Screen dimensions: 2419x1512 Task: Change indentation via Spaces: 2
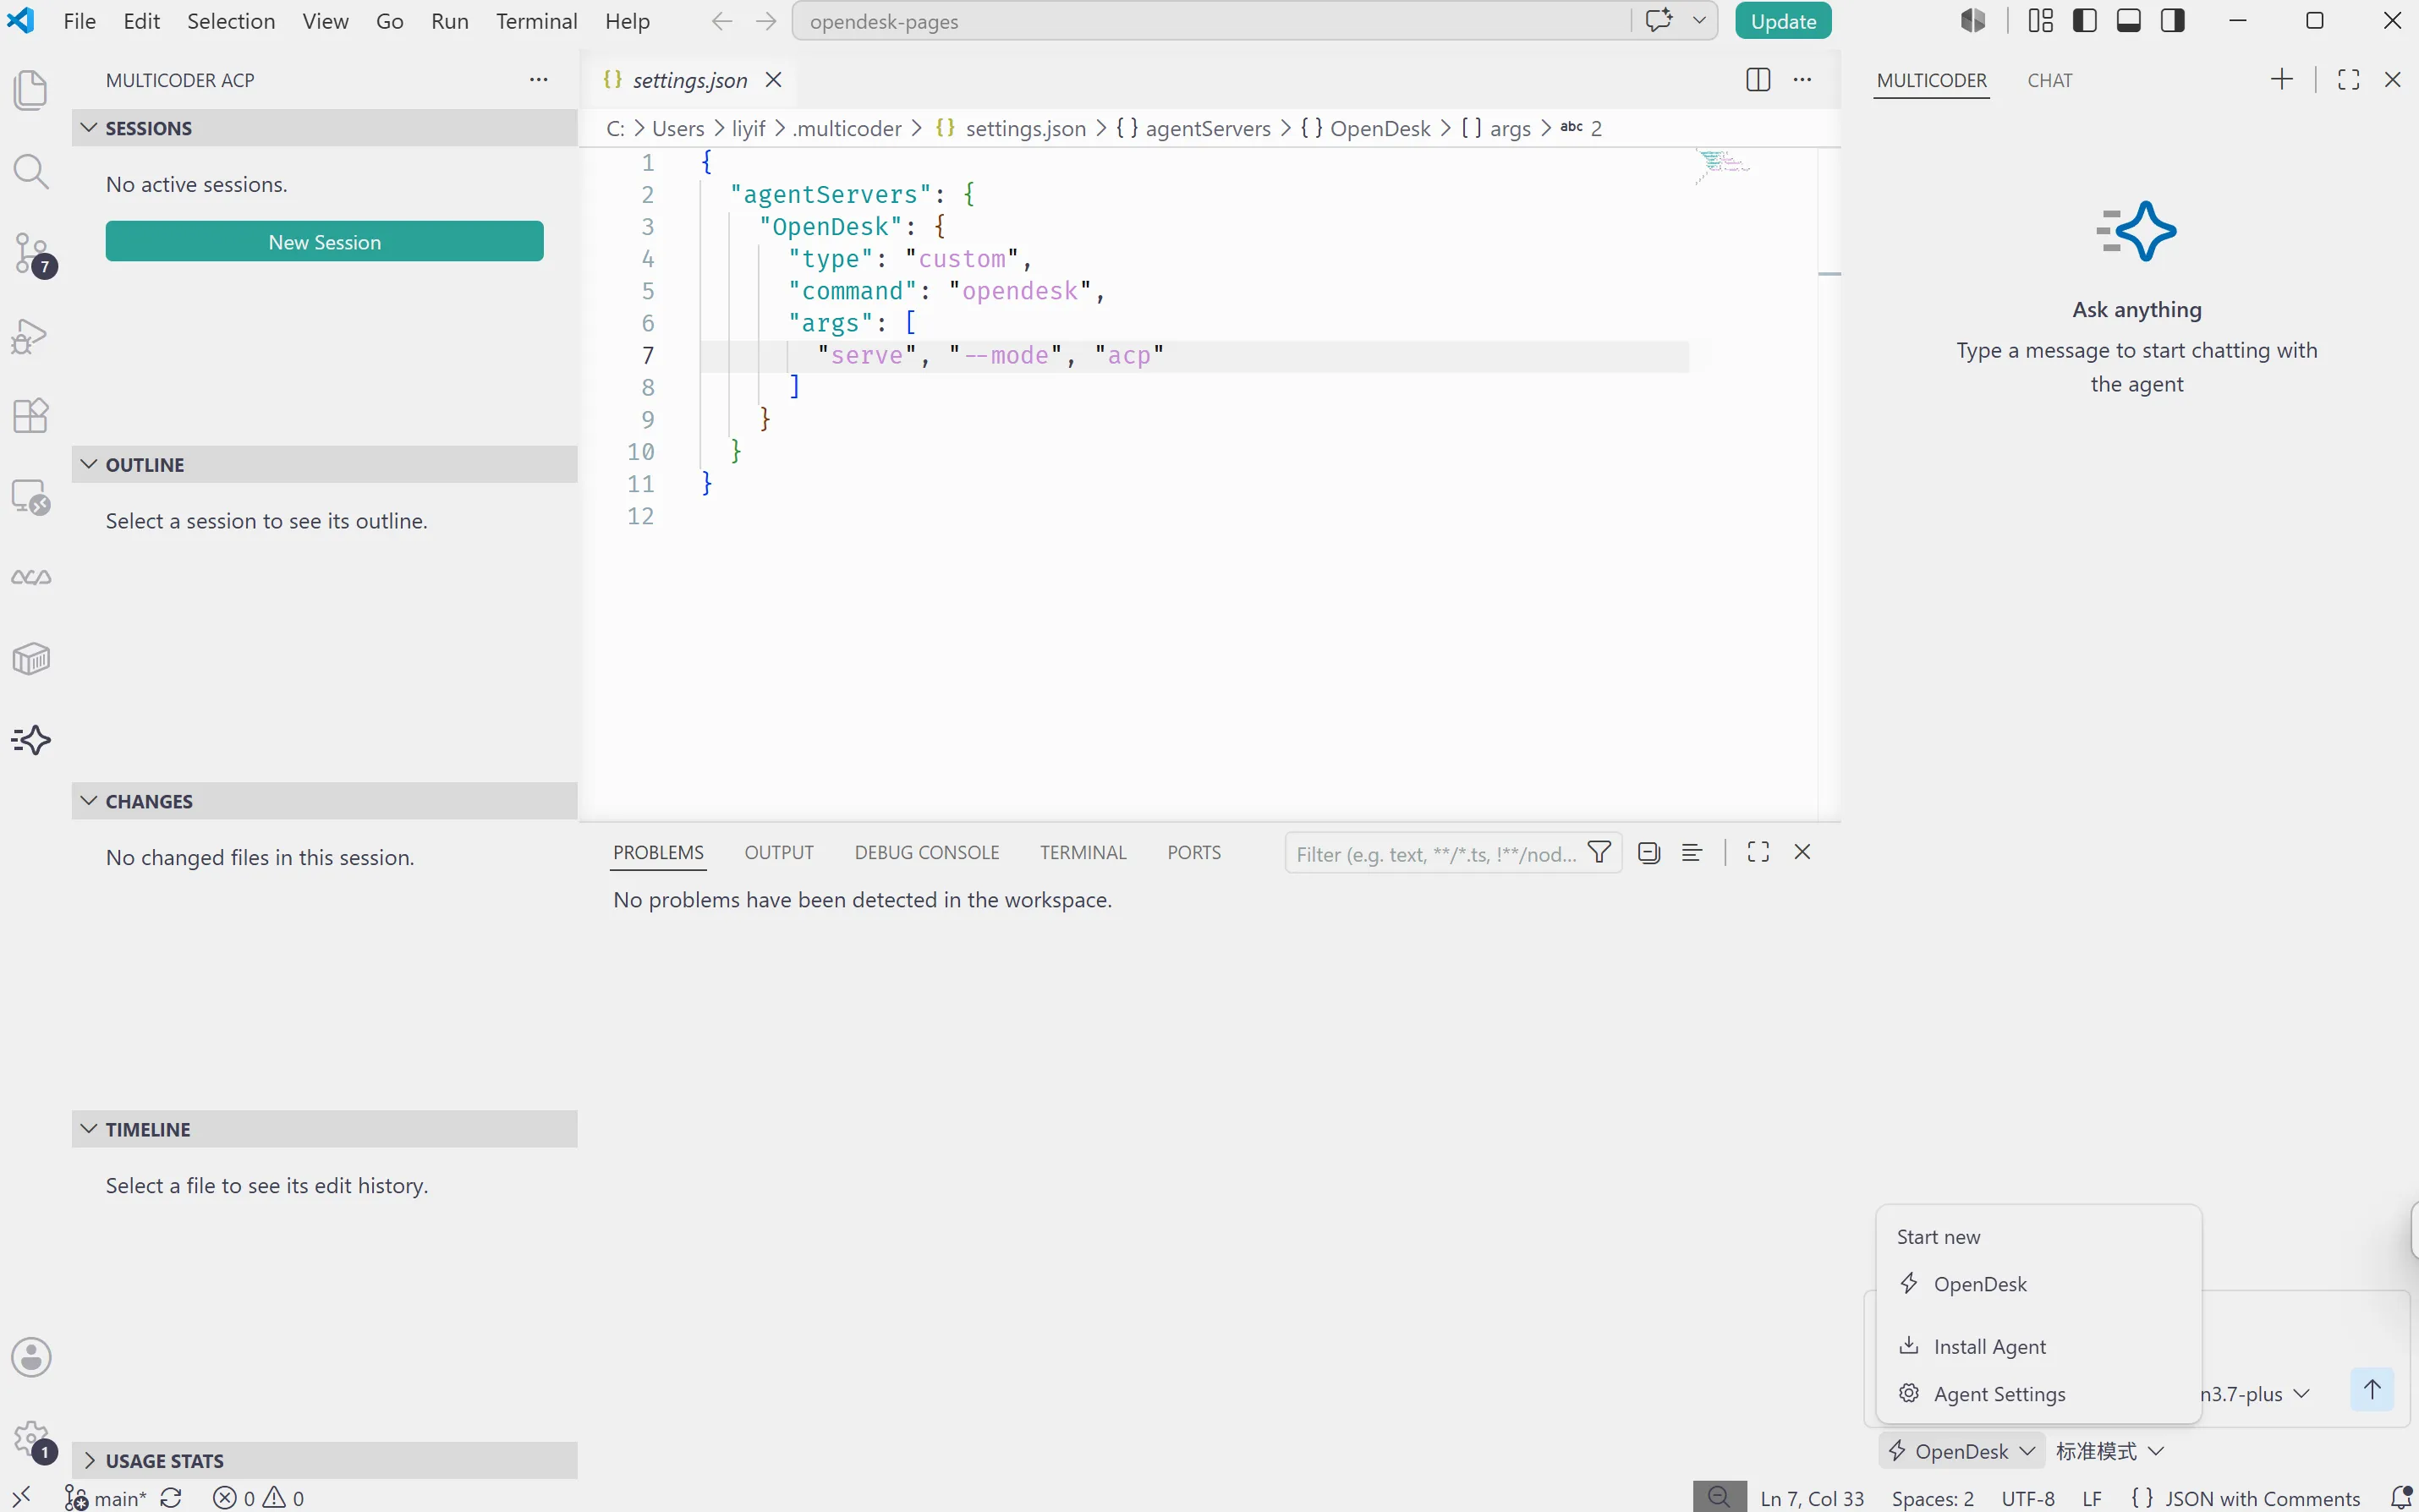1932,1498
